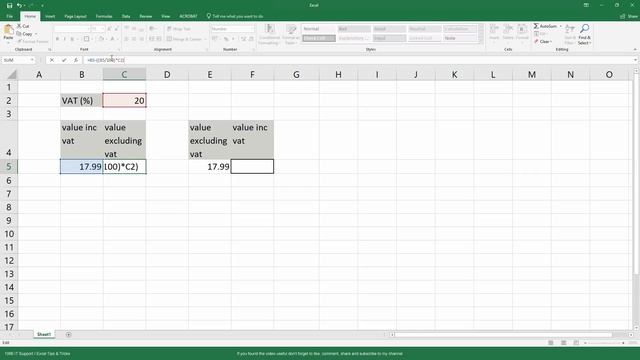Click the zoom slider in status bar
The height and width of the screenshot is (360, 640).
(604, 343)
